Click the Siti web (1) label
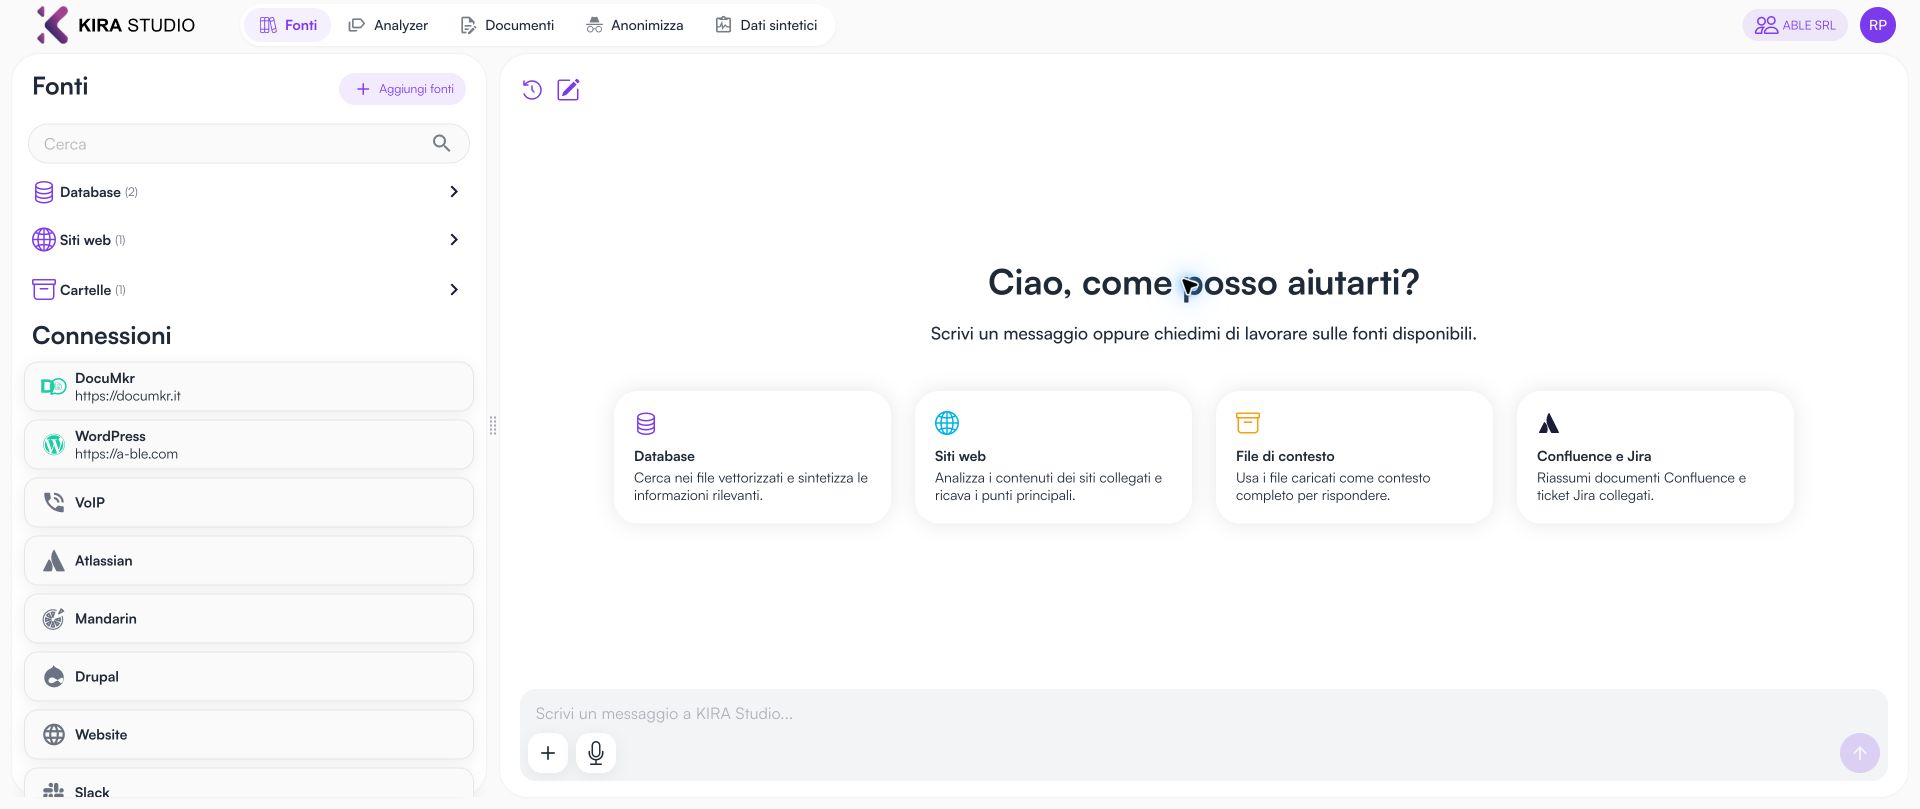This screenshot has height=809, width=1920. 93,240
